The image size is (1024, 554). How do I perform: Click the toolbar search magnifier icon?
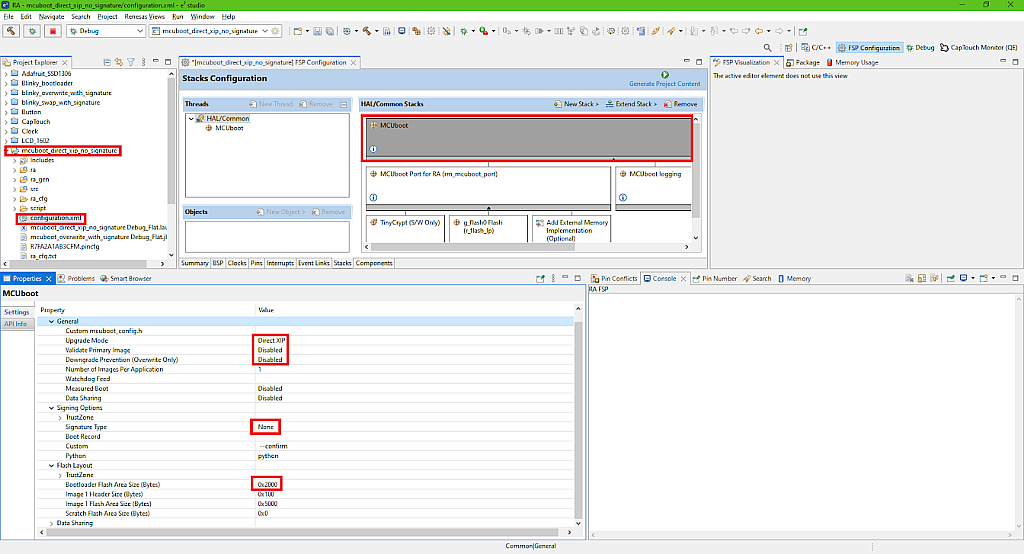coord(767,47)
